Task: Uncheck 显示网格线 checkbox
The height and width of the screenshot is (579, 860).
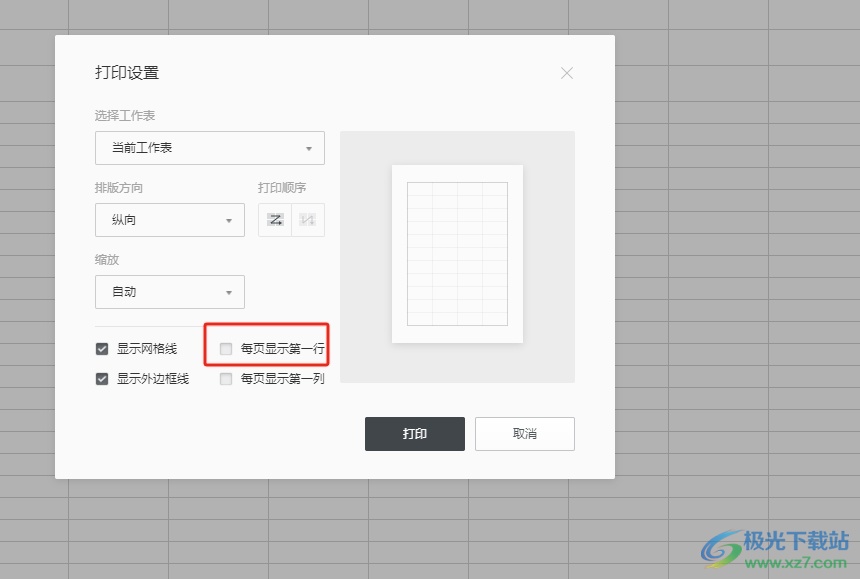Action: [102, 349]
